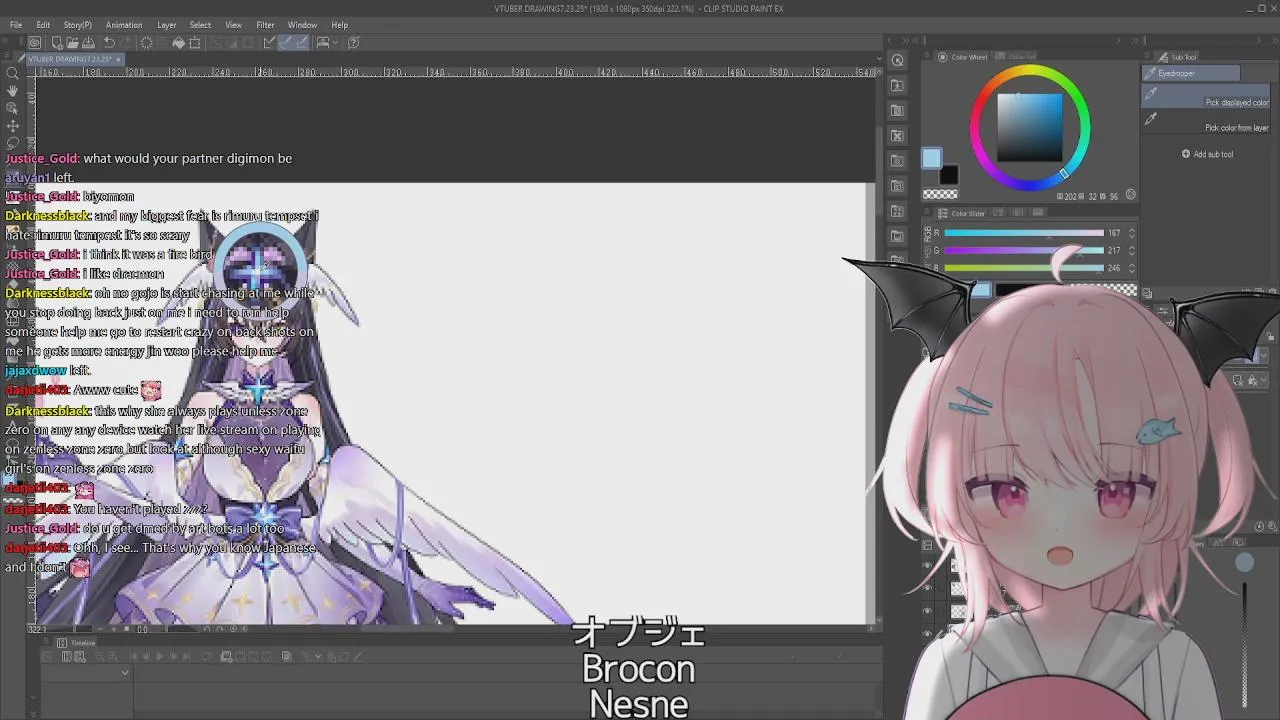Select the Zoom magnifier tool
Viewport: 1280px width, 720px height.
pyautogui.click(x=13, y=73)
